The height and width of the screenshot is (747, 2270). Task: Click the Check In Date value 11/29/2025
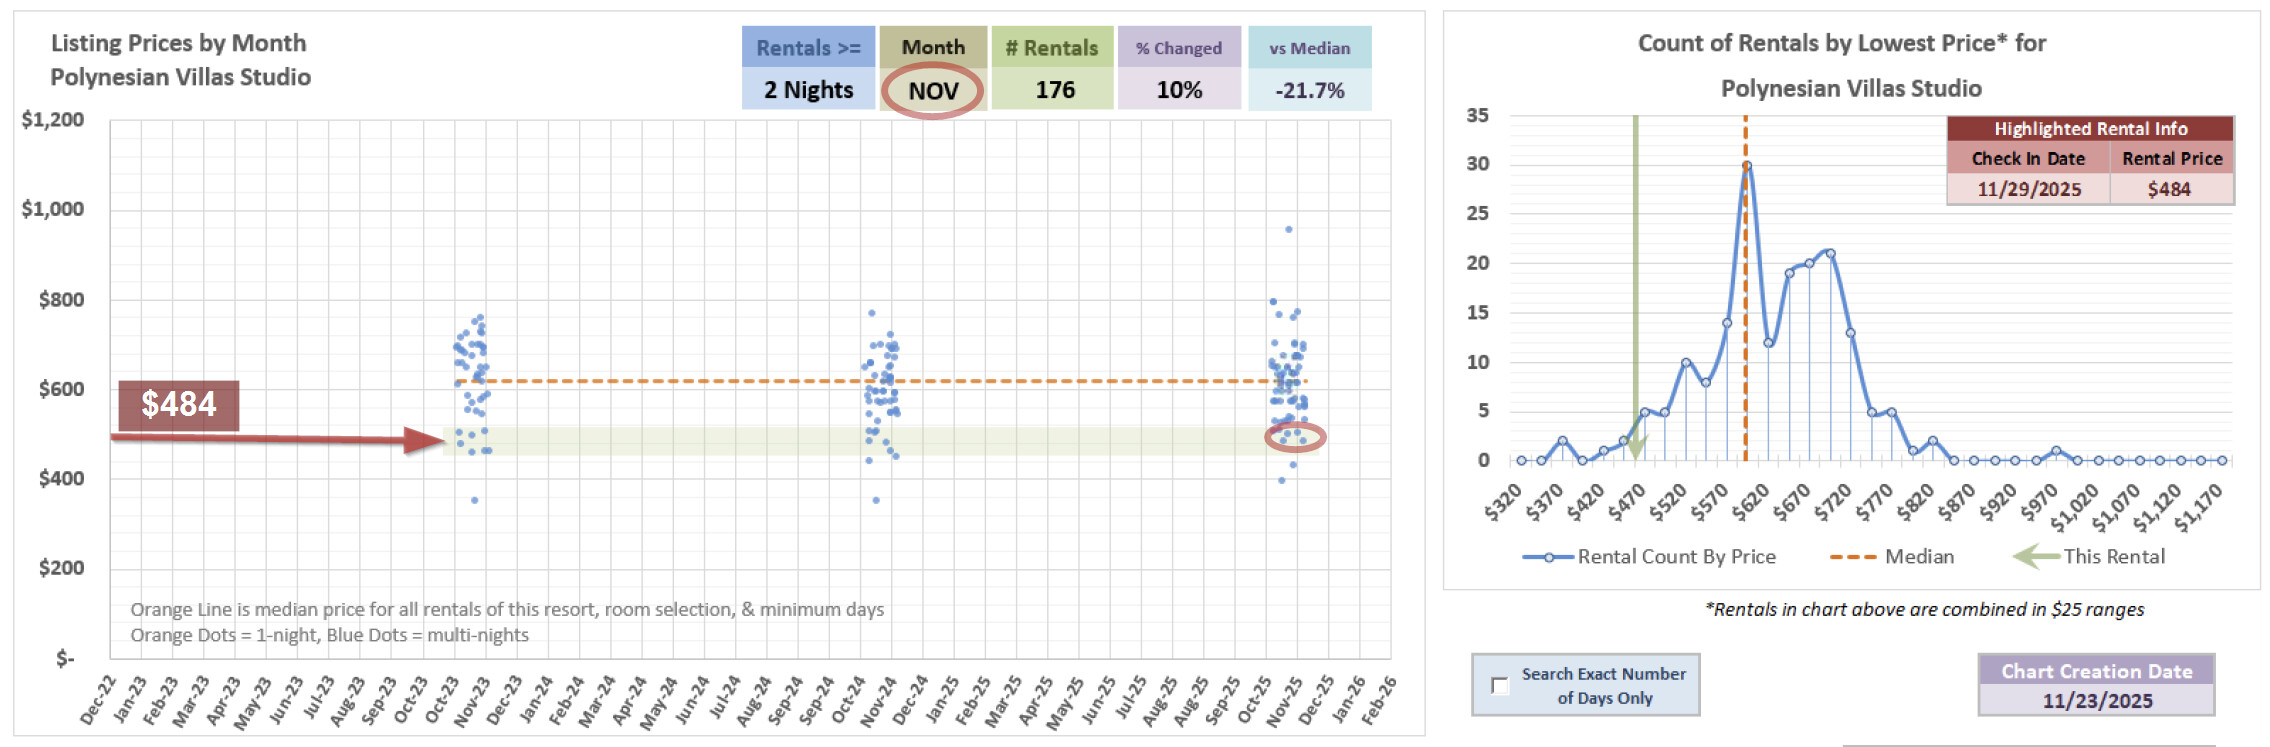tap(2028, 189)
